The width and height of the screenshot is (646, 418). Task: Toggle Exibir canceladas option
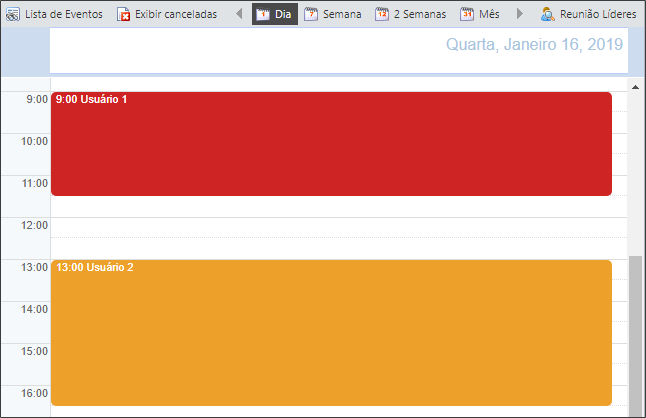tap(167, 14)
